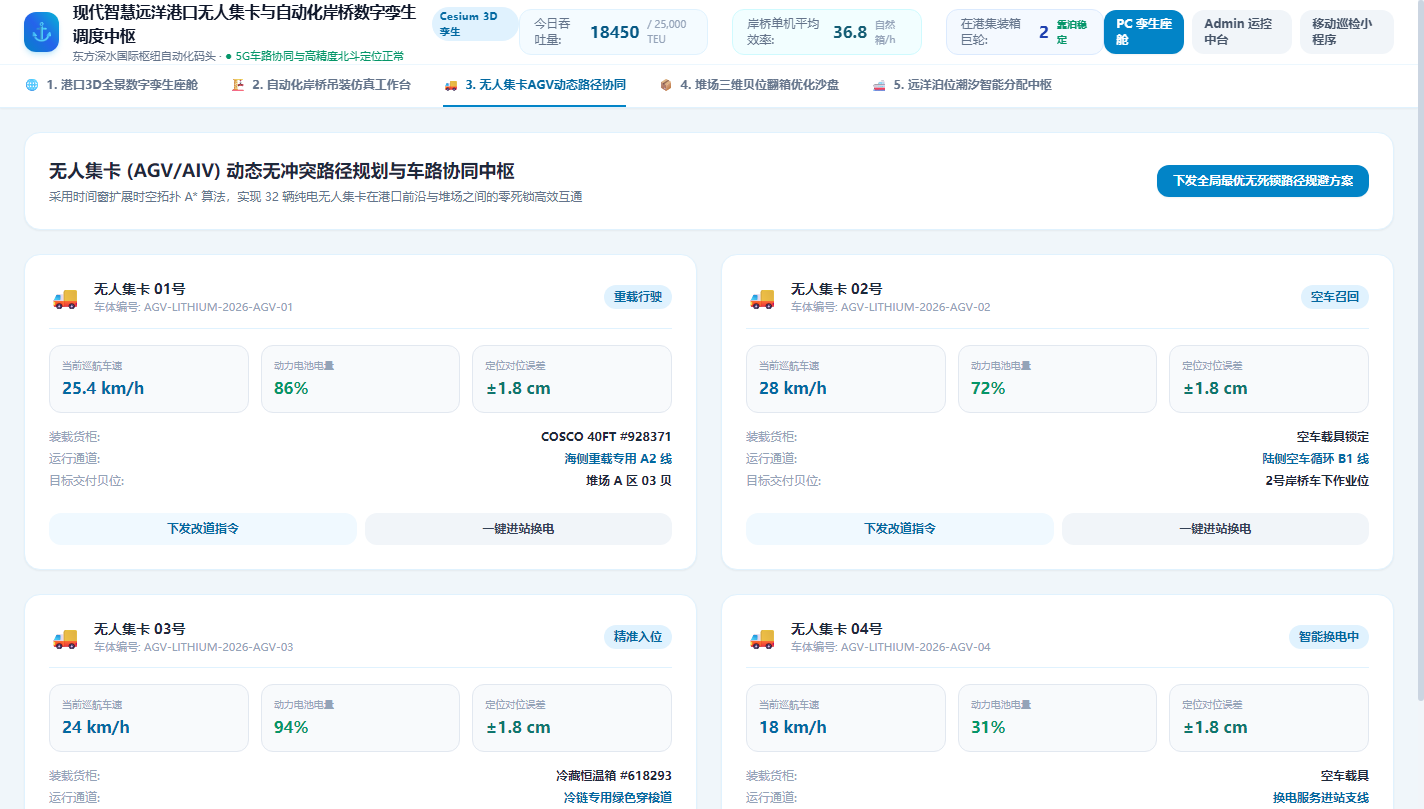Switch to the 3. 无人集卡AGV动态路径协同 tab
Viewport: 1424px width, 809px height.
(535, 85)
